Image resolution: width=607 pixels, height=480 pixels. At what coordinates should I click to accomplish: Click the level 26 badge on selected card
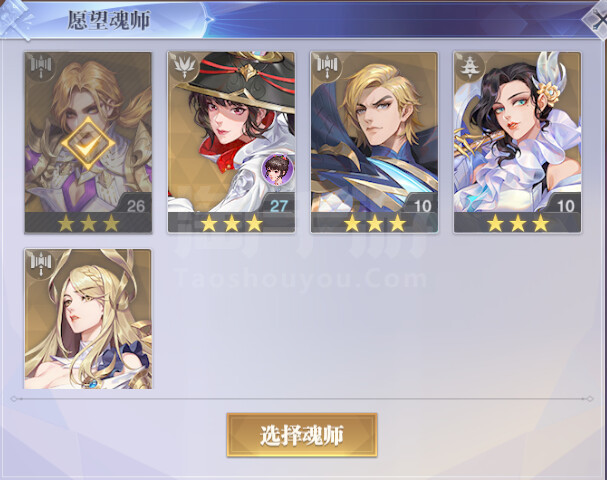point(136,206)
